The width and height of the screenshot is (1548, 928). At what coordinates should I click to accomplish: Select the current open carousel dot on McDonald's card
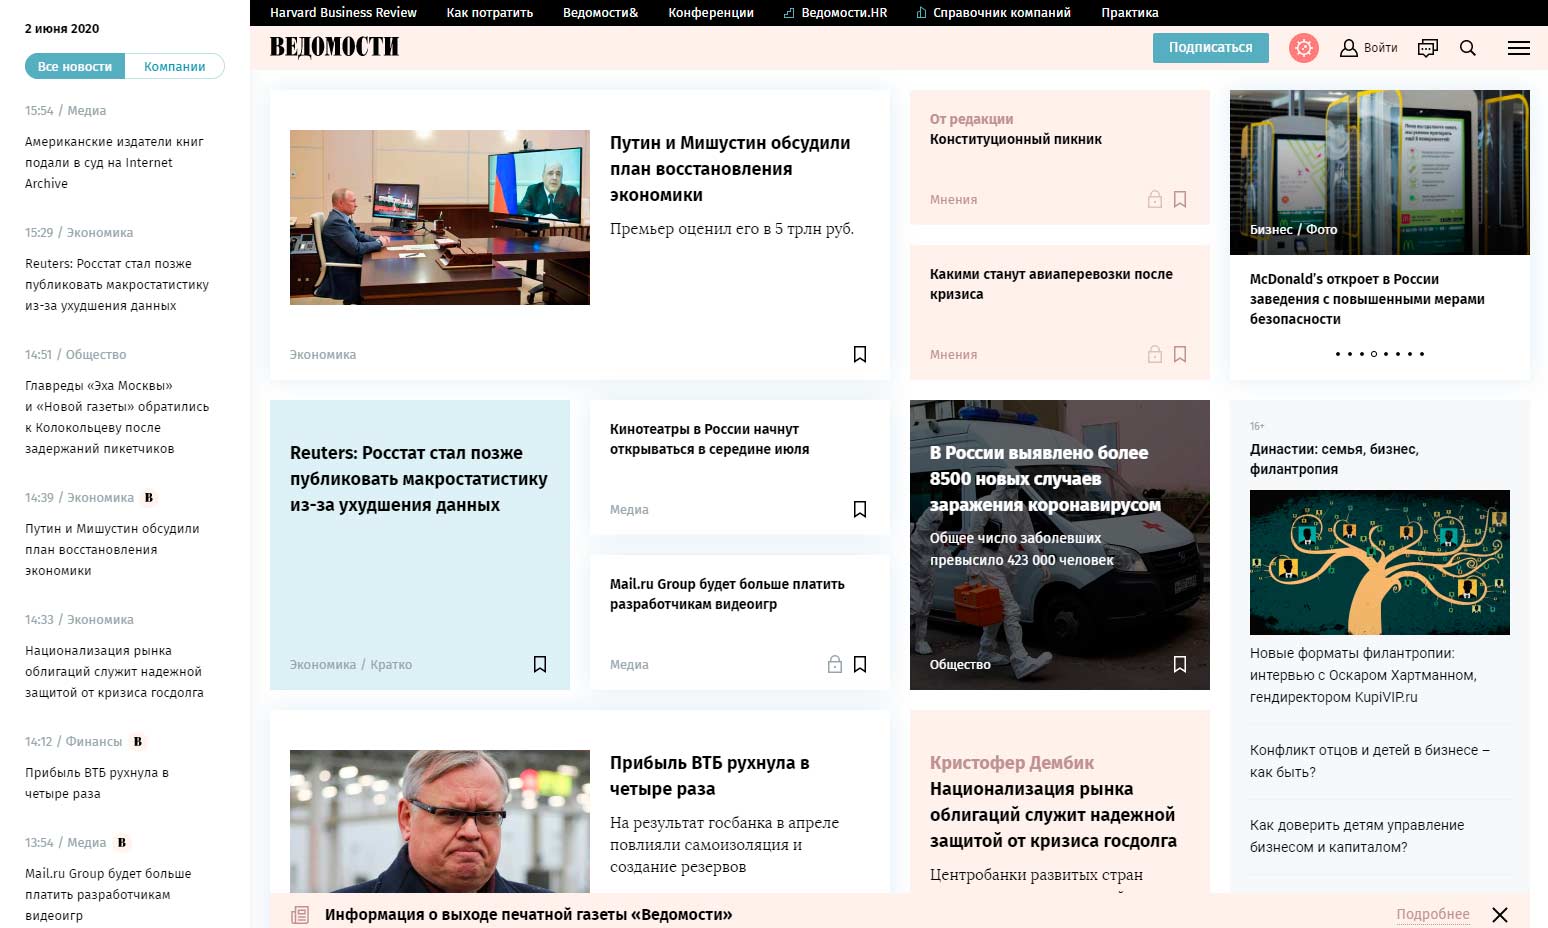[x=1374, y=354]
